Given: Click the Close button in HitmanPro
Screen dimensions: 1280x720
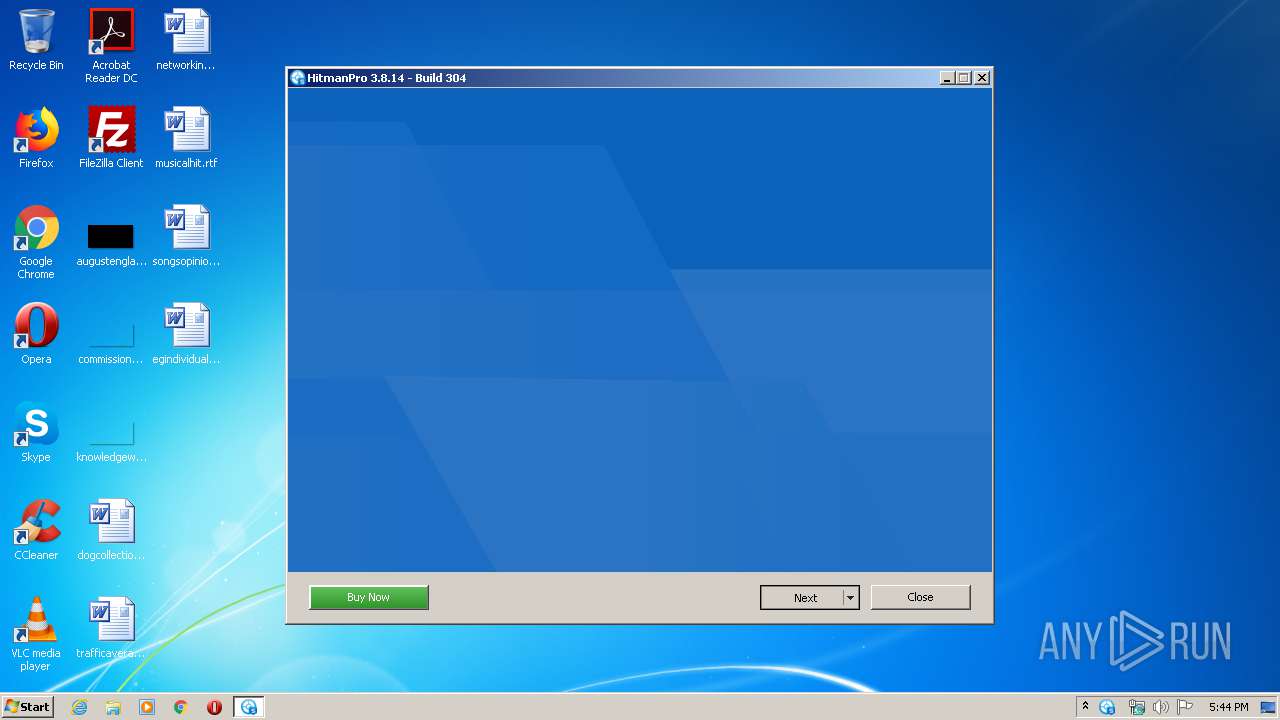Looking at the screenshot, I should [920, 597].
